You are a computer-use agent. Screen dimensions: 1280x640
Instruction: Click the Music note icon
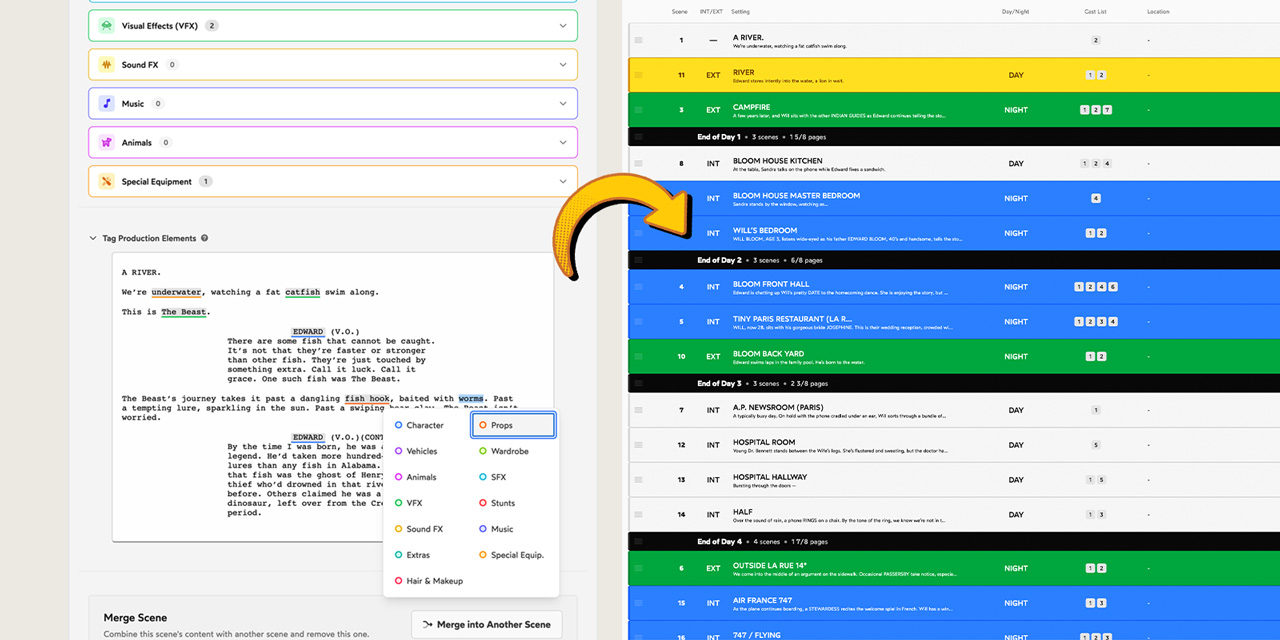106,104
